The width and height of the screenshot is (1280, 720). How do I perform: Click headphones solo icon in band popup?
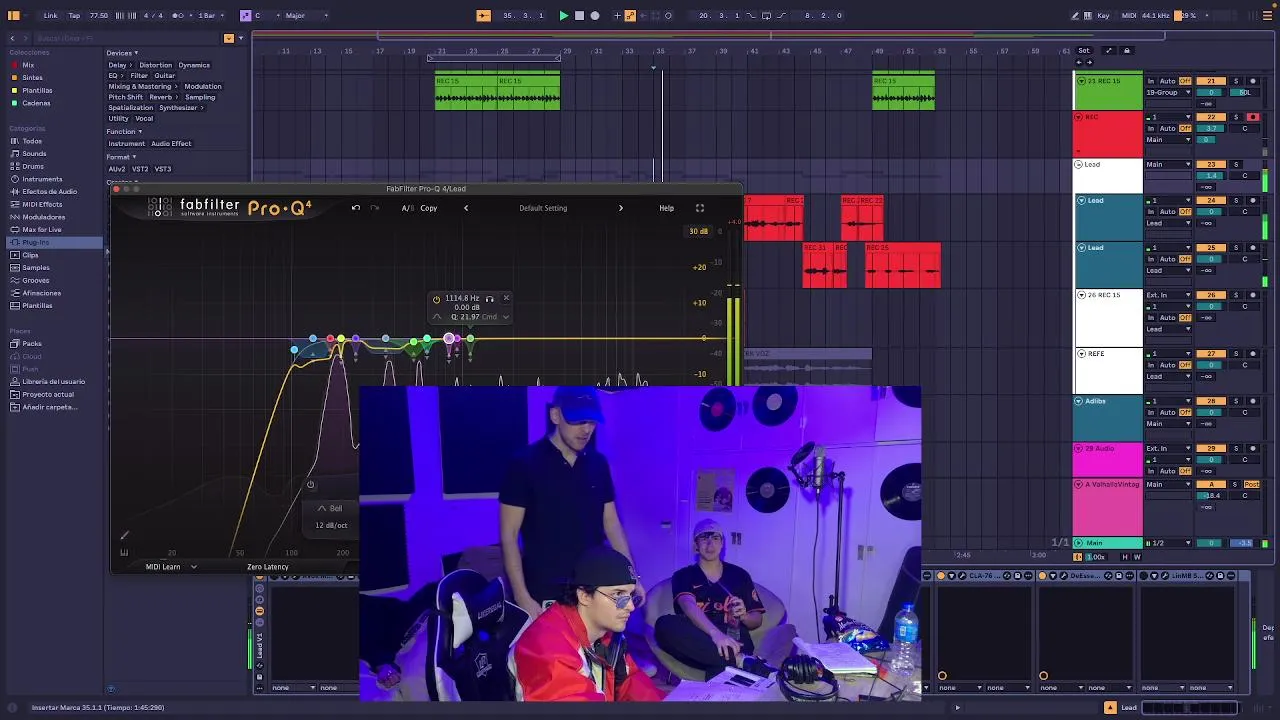pyautogui.click(x=489, y=299)
